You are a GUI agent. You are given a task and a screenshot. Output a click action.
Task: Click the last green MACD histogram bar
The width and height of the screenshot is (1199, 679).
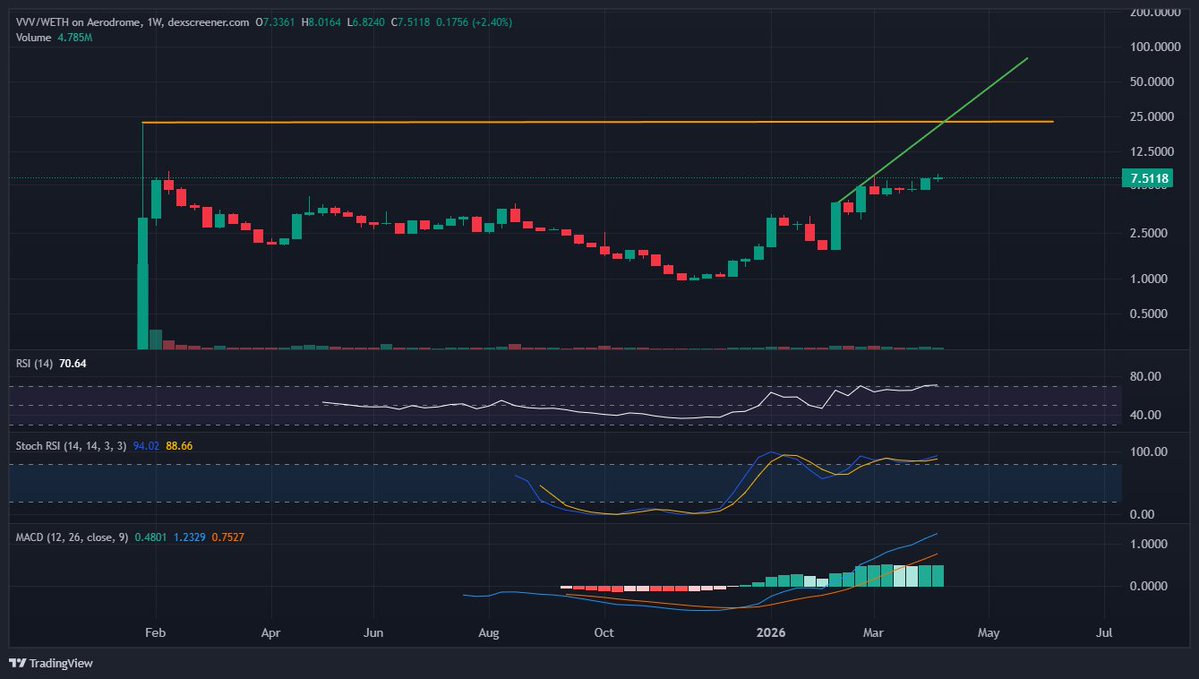[937, 575]
